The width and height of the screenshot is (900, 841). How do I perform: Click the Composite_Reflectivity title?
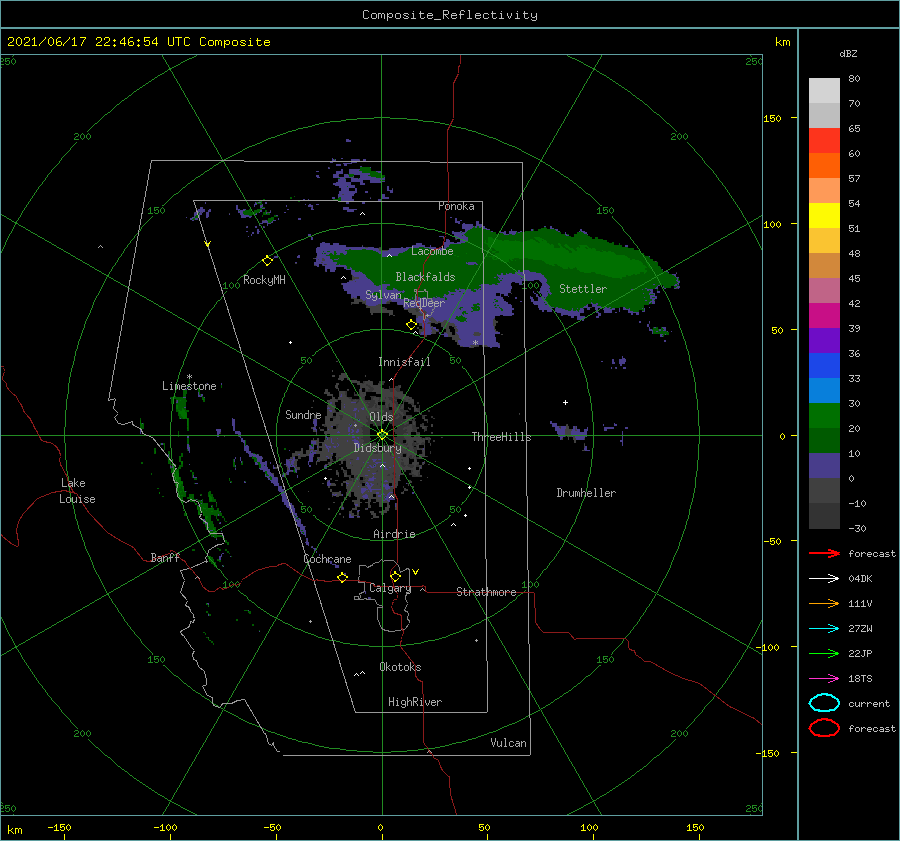[449, 15]
